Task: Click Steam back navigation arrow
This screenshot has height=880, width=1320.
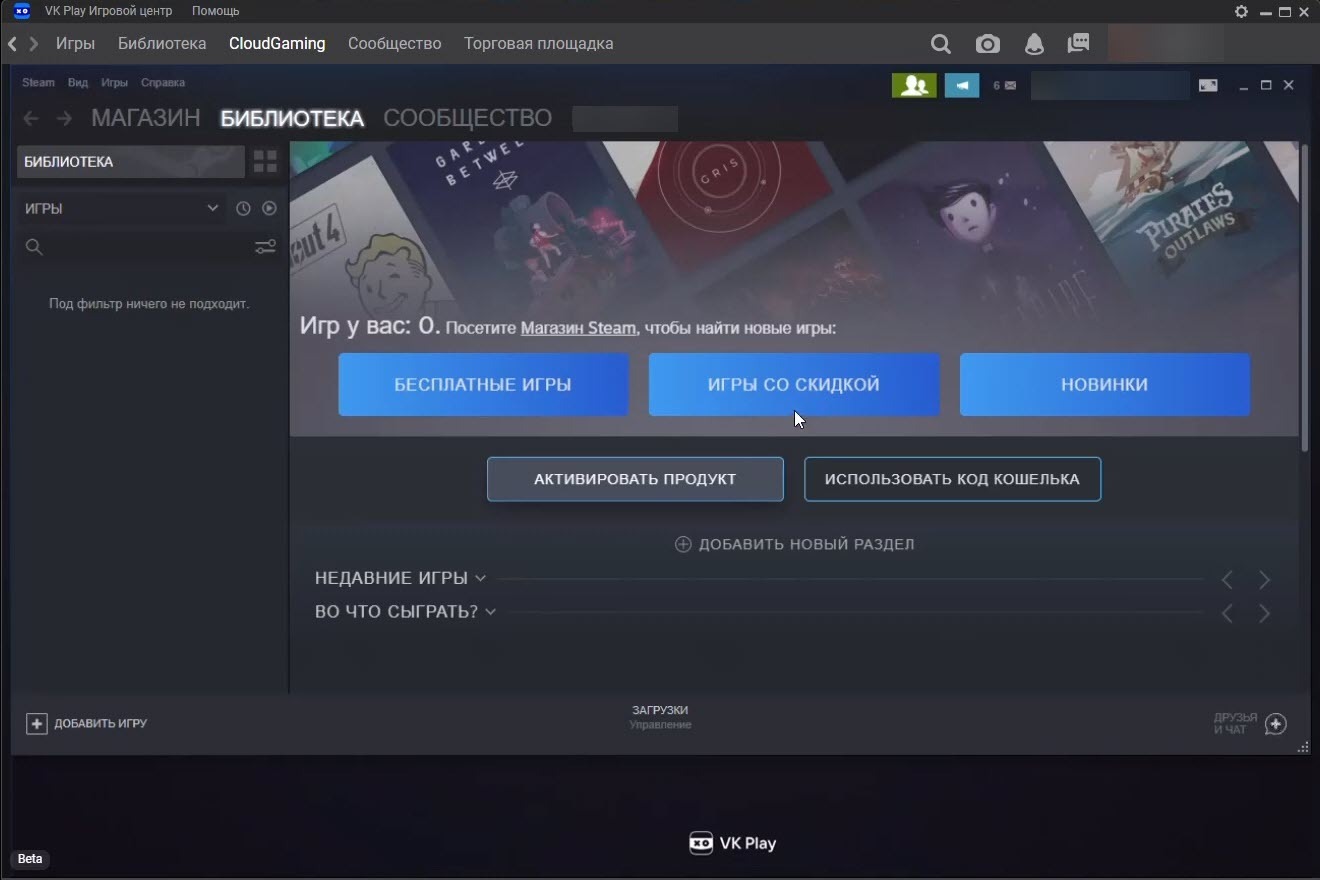Action: [x=31, y=118]
